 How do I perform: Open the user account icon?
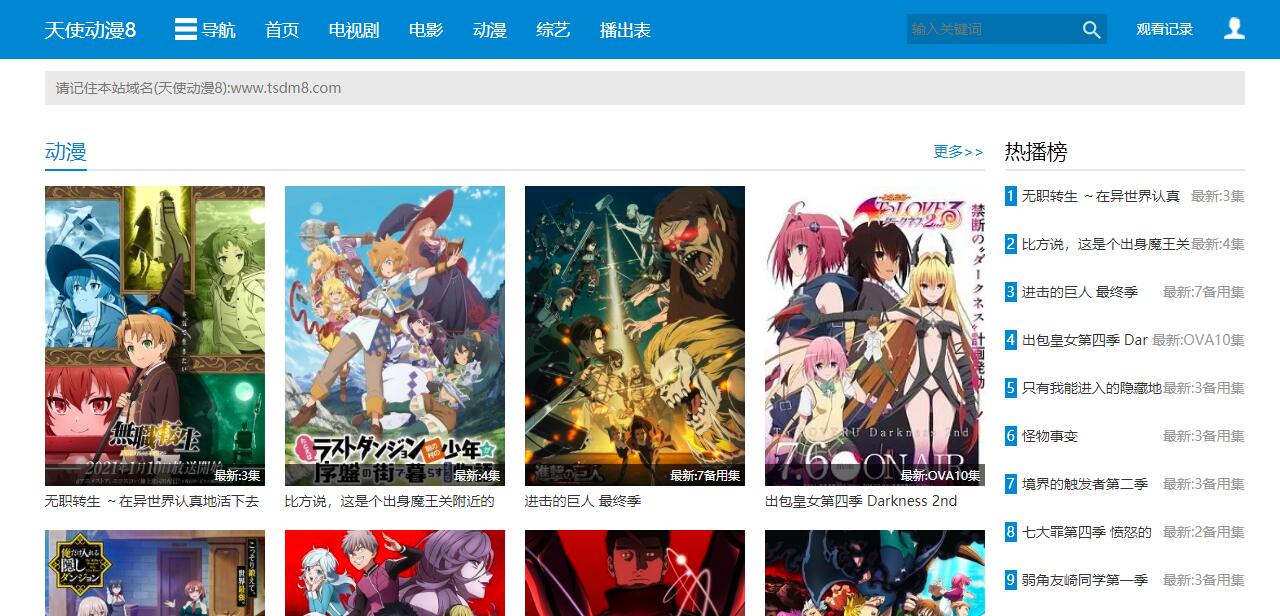(x=1234, y=29)
